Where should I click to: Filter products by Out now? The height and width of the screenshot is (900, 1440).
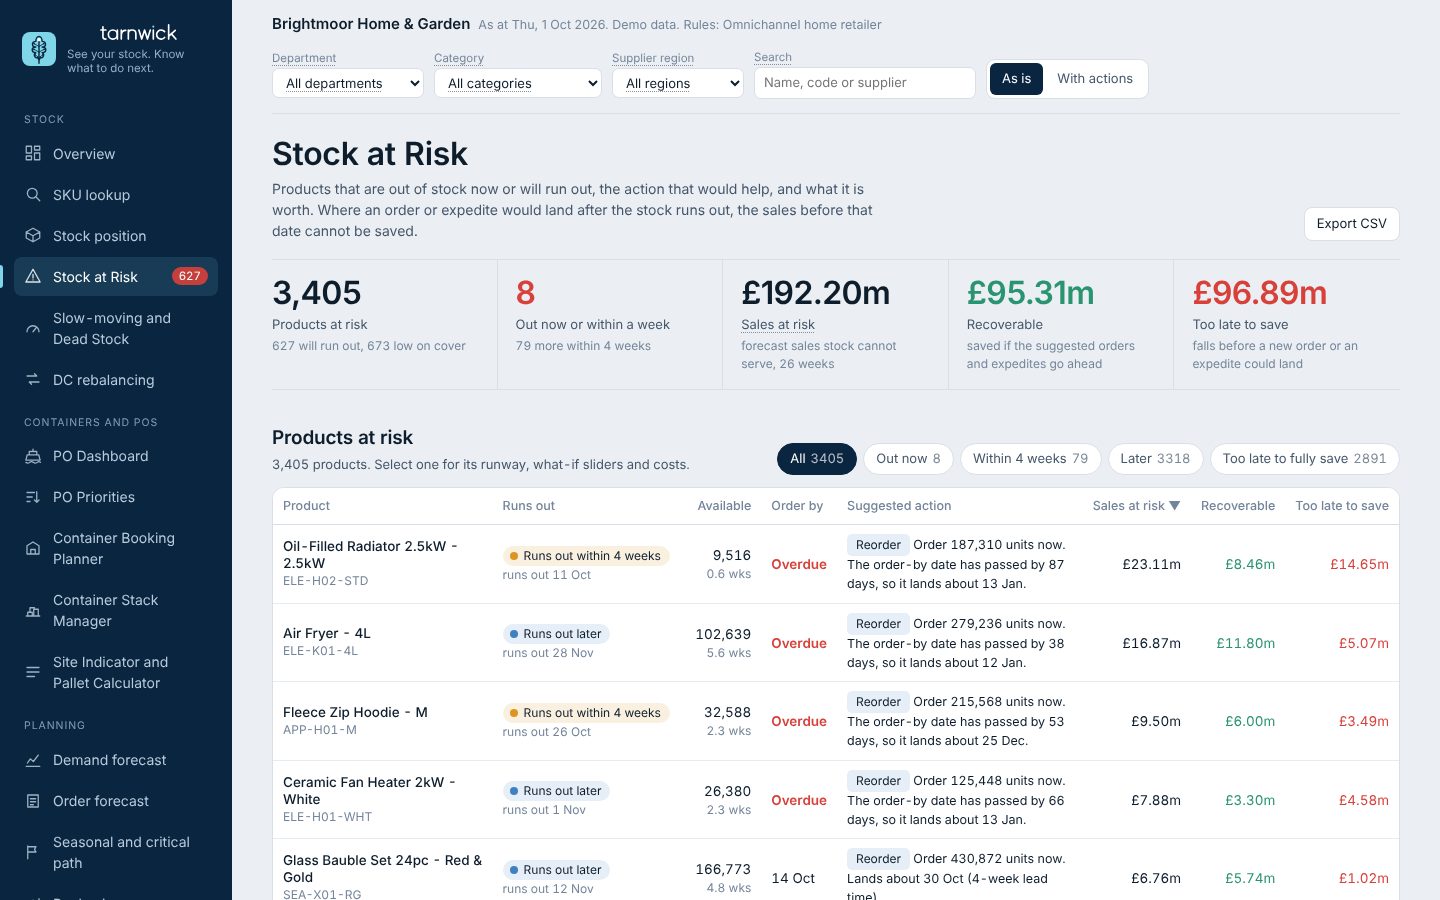[908, 459]
